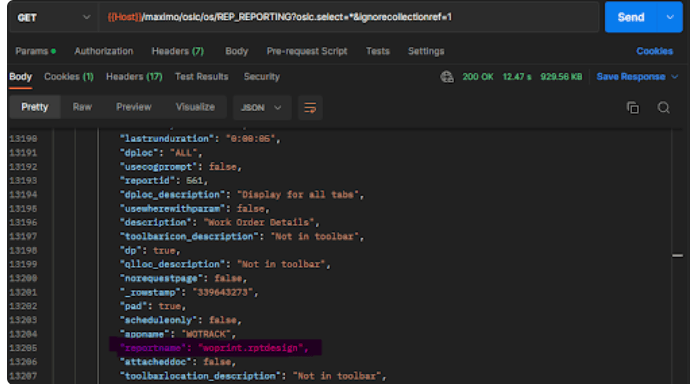Click the "reportid": 561 line
This screenshot has height=384, width=690.
click(x=164, y=181)
